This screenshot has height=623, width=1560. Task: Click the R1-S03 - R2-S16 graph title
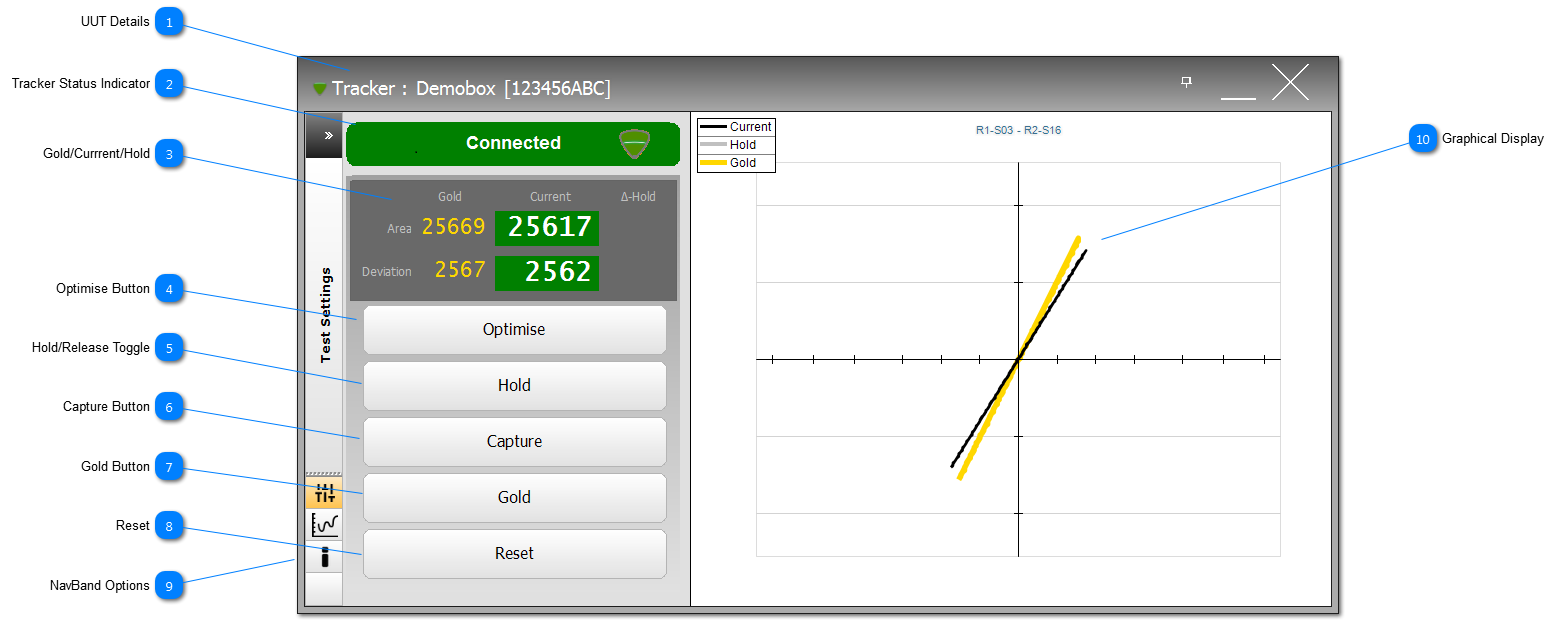pos(1018,130)
